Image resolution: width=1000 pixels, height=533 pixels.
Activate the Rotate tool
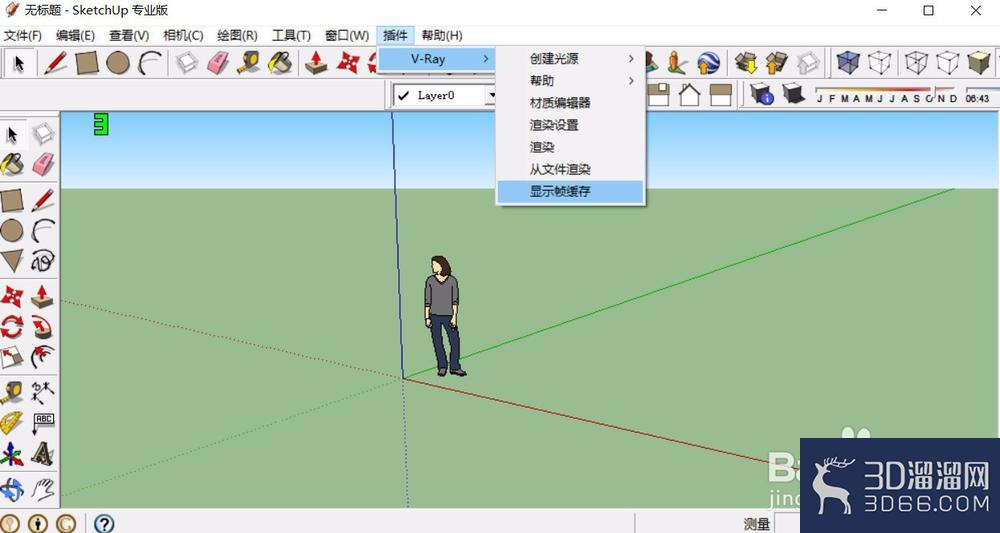click(x=11, y=327)
